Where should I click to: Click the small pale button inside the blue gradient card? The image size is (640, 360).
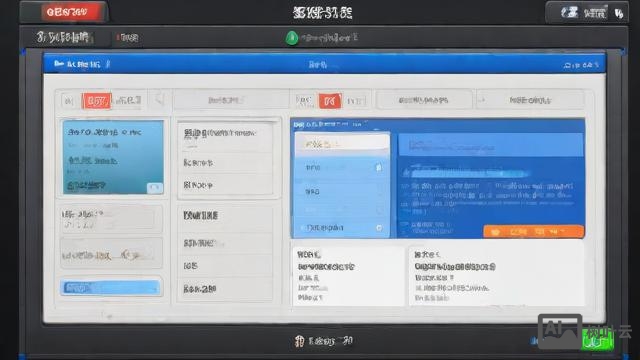tap(155, 188)
